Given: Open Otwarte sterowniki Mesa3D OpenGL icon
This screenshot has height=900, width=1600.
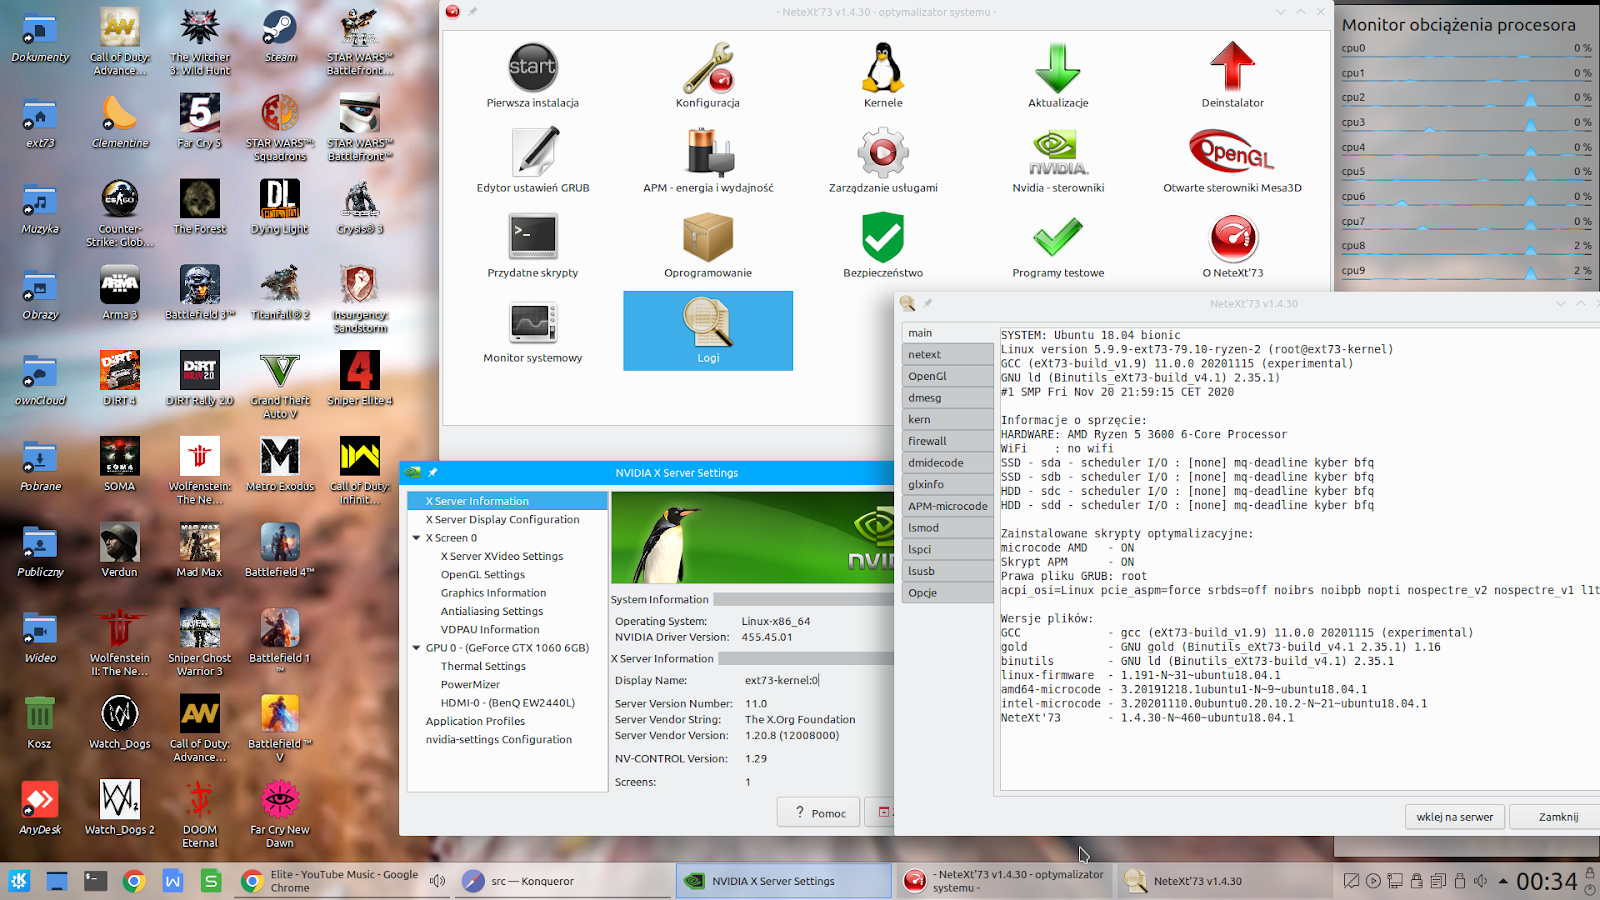Looking at the screenshot, I should 1232,153.
